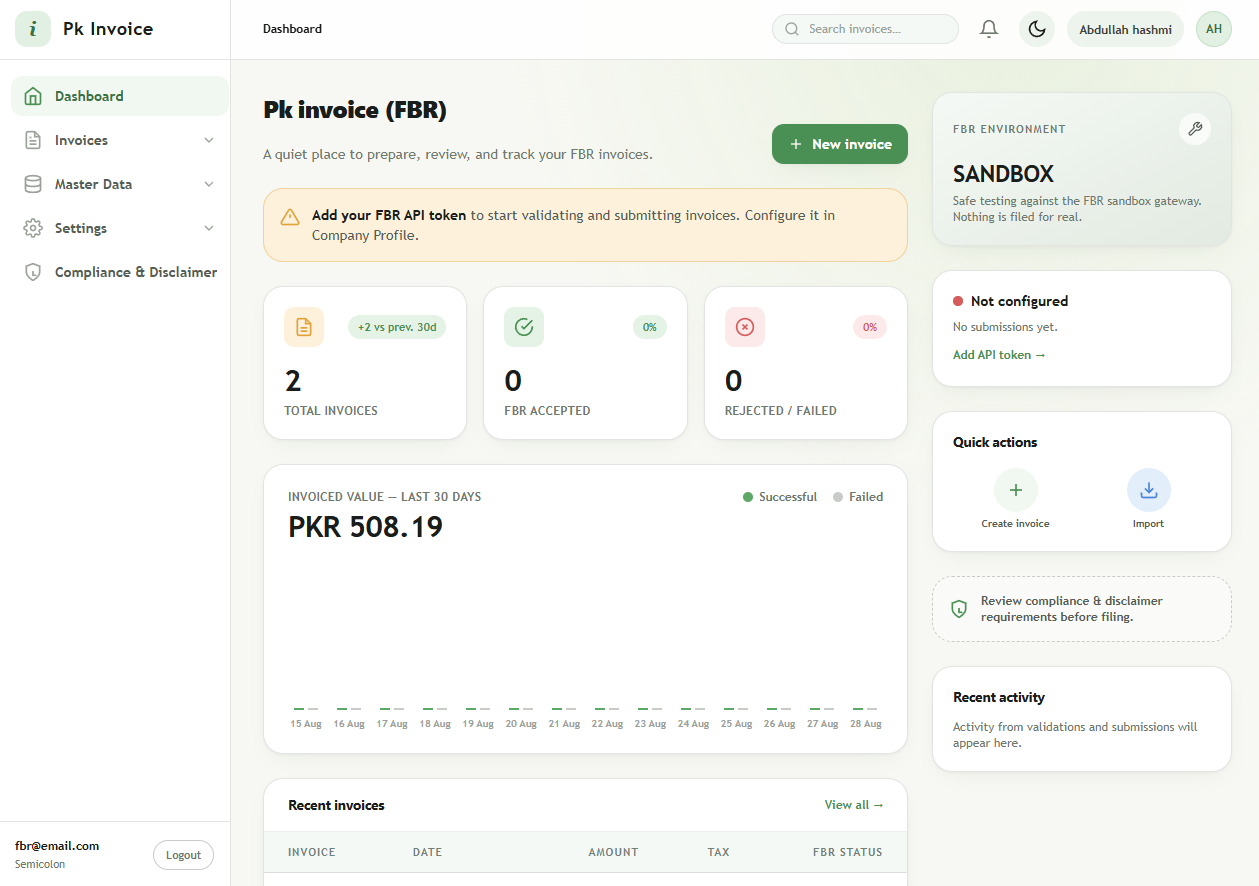
Task: Click the Invoices document icon in sidebar
Action: (33, 140)
